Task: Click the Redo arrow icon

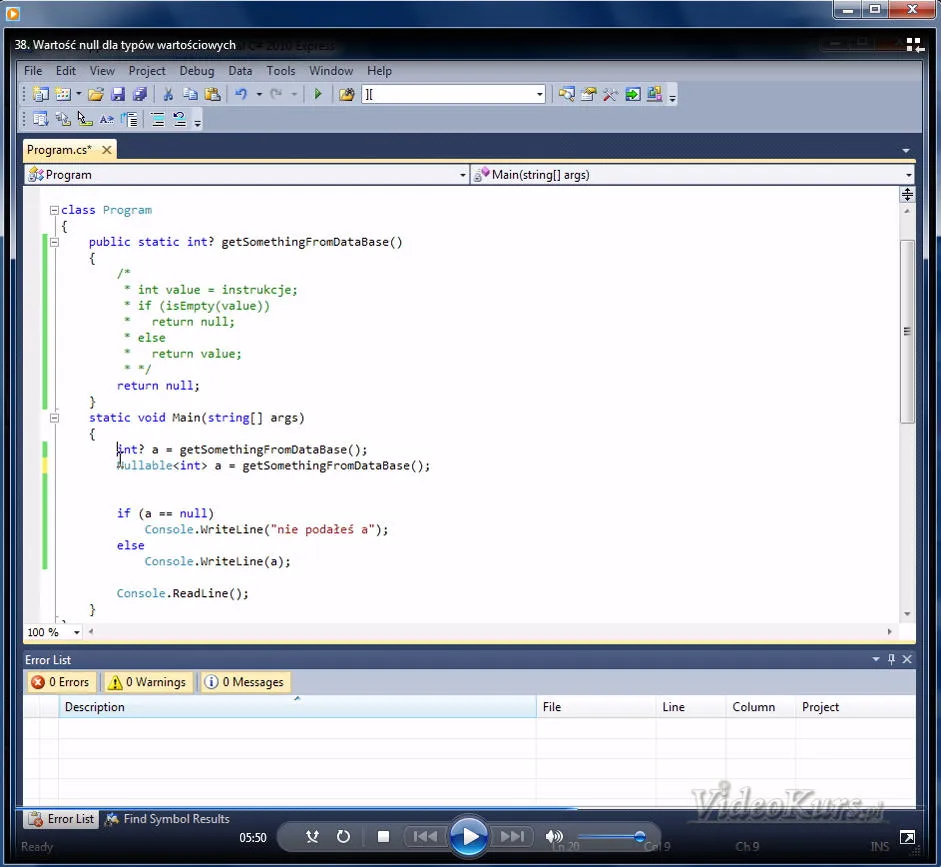Action: (276, 94)
